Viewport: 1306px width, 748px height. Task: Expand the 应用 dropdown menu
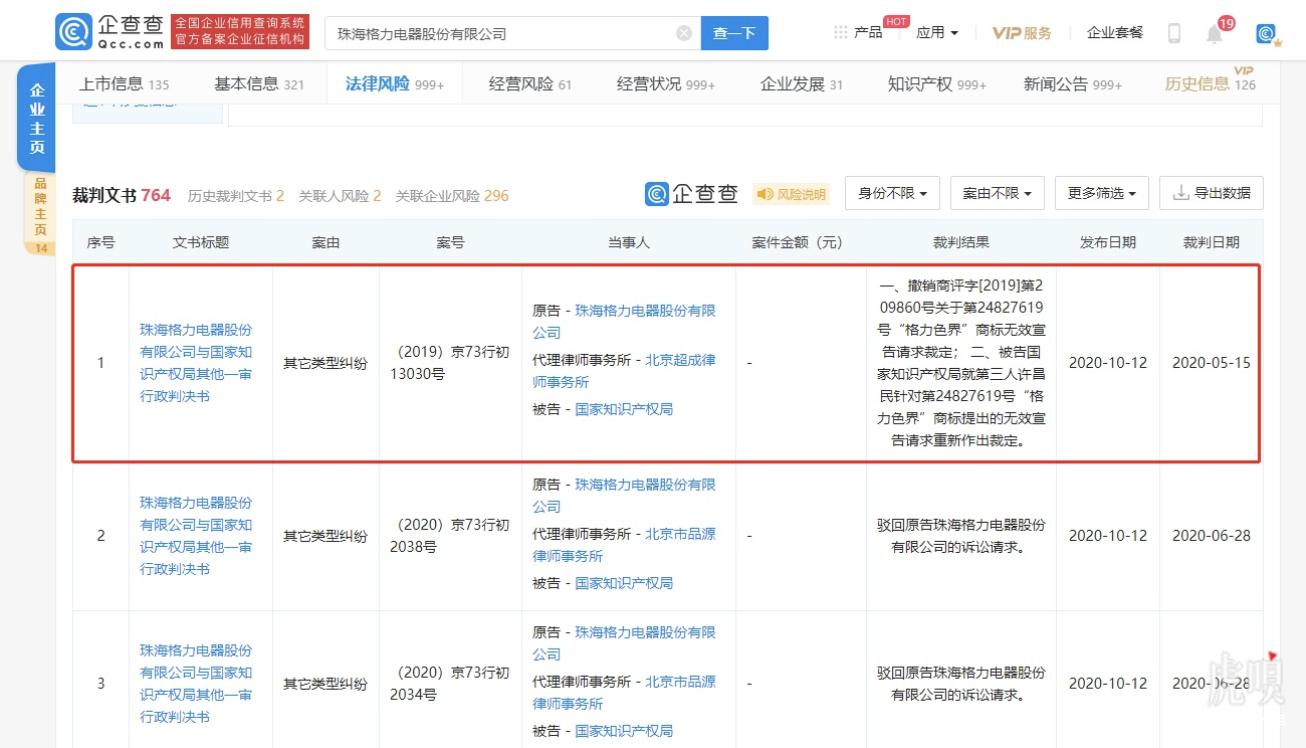pyautogui.click(x=937, y=33)
